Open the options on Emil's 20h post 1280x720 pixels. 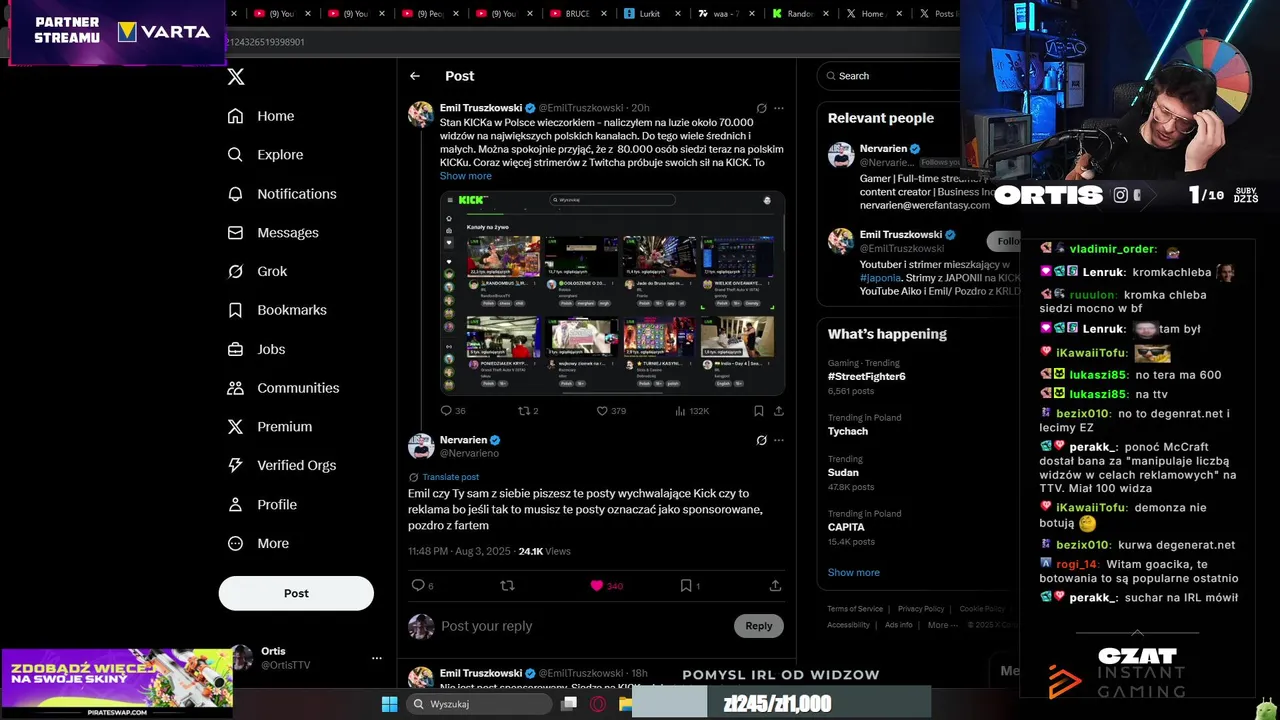(x=779, y=108)
